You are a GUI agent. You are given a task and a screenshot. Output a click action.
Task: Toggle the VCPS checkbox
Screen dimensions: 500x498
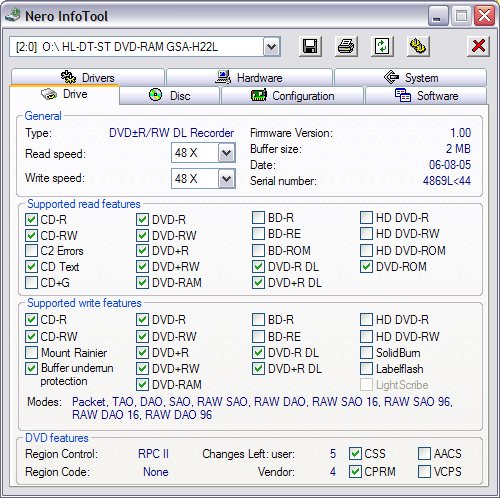click(424, 471)
